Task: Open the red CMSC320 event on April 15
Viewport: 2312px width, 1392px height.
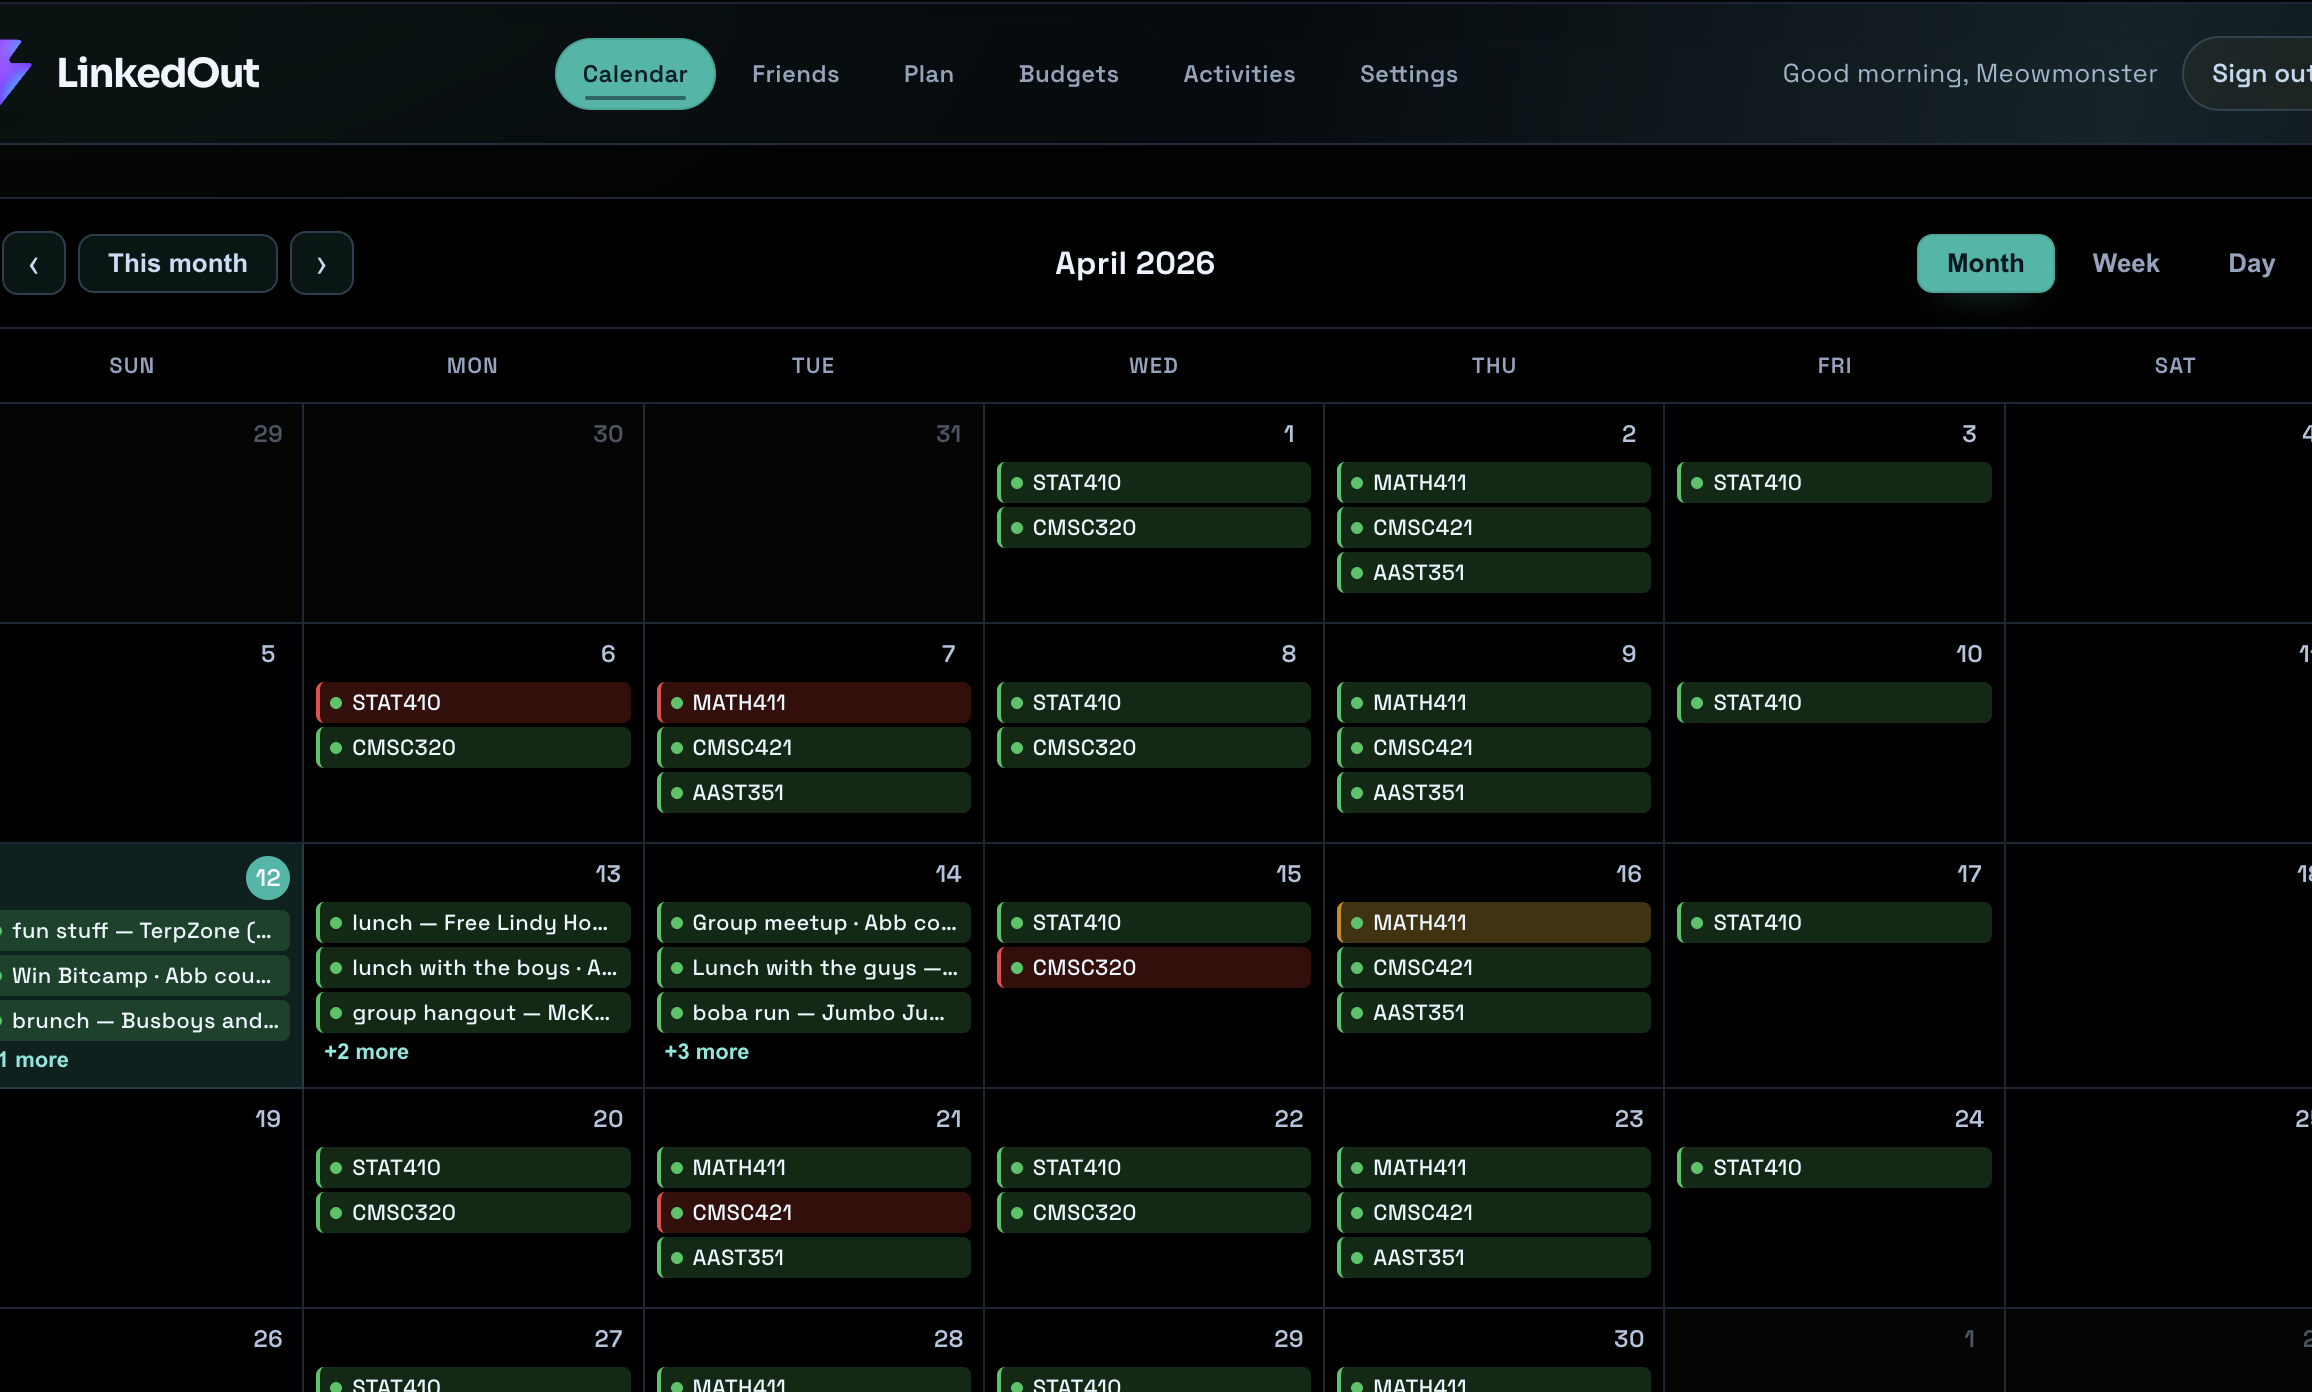Action: pyautogui.click(x=1153, y=967)
